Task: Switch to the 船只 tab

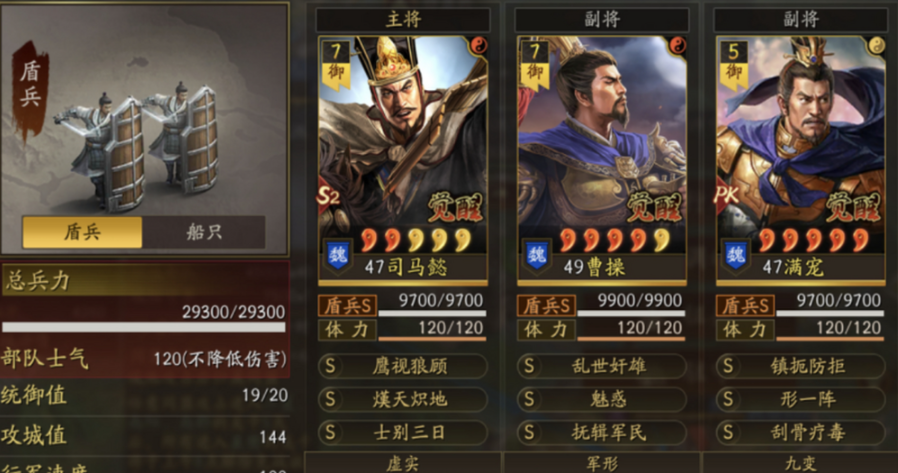Action: coord(203,232)
